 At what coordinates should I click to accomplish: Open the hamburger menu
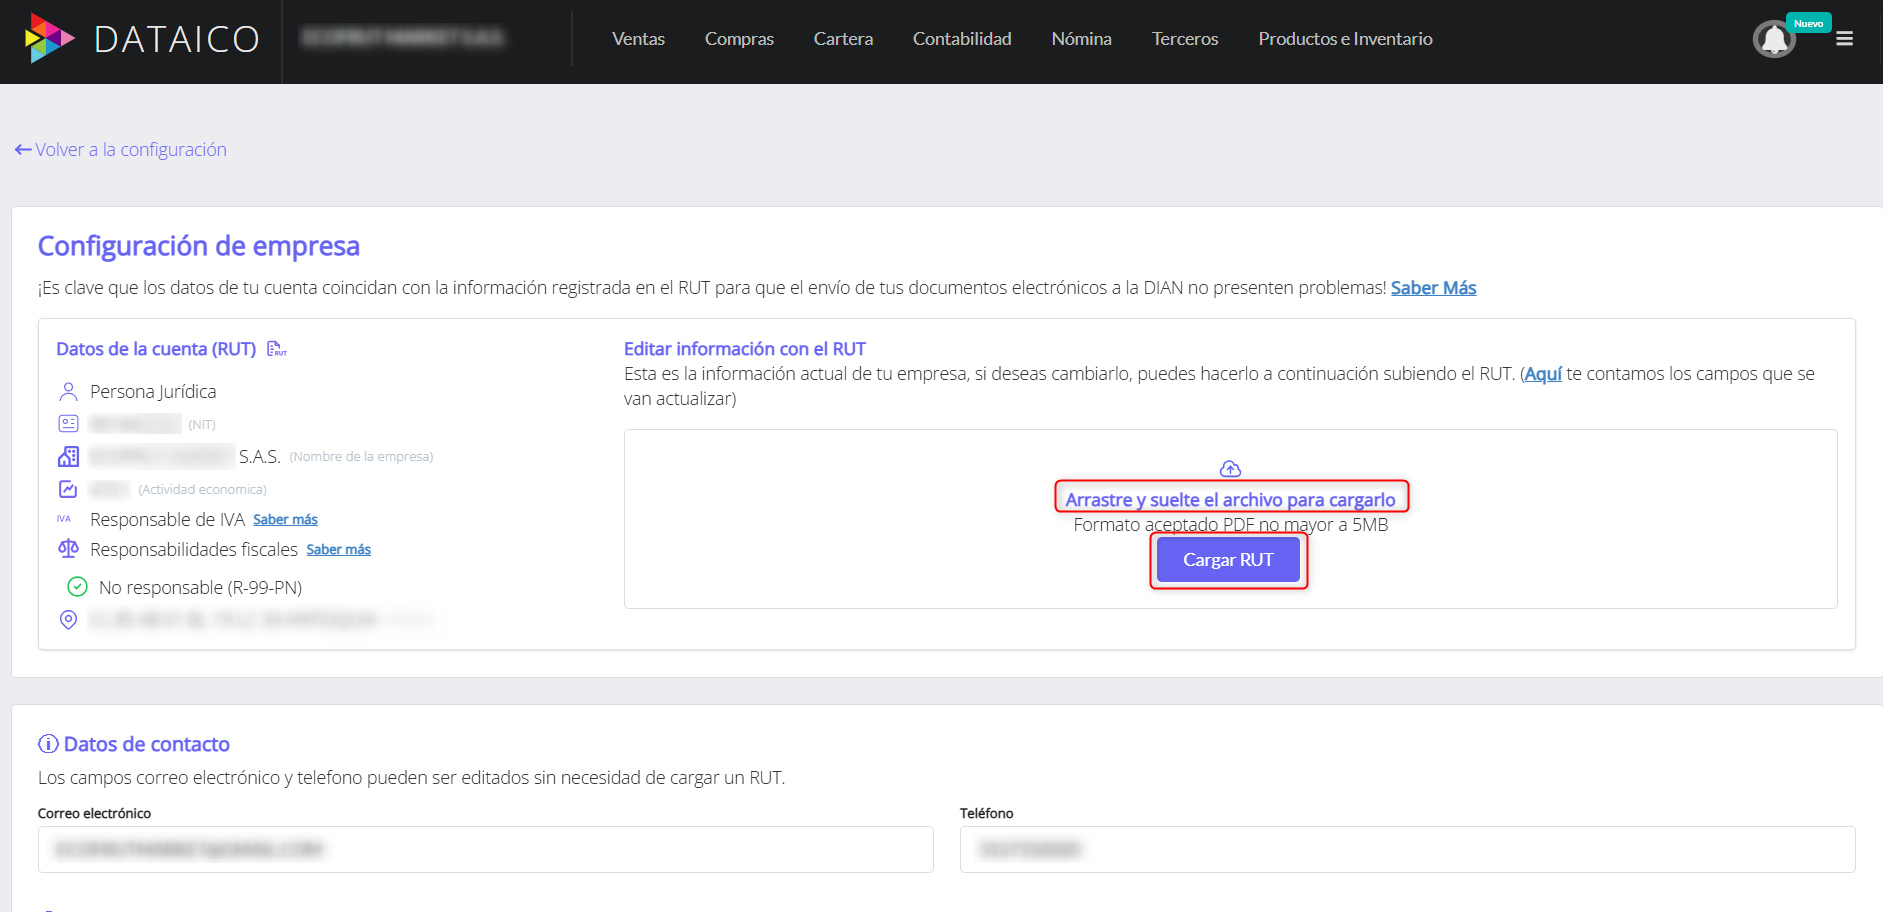pos(1845,38)
